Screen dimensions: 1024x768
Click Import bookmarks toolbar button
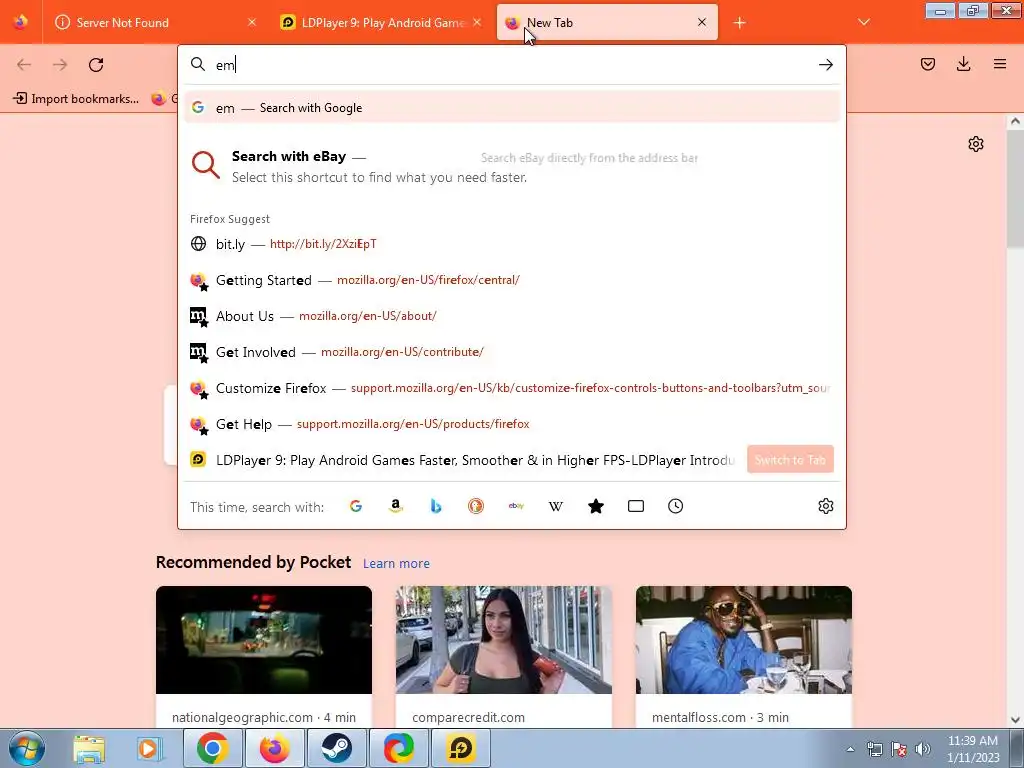pyautogui.click(x=76, y=99)
